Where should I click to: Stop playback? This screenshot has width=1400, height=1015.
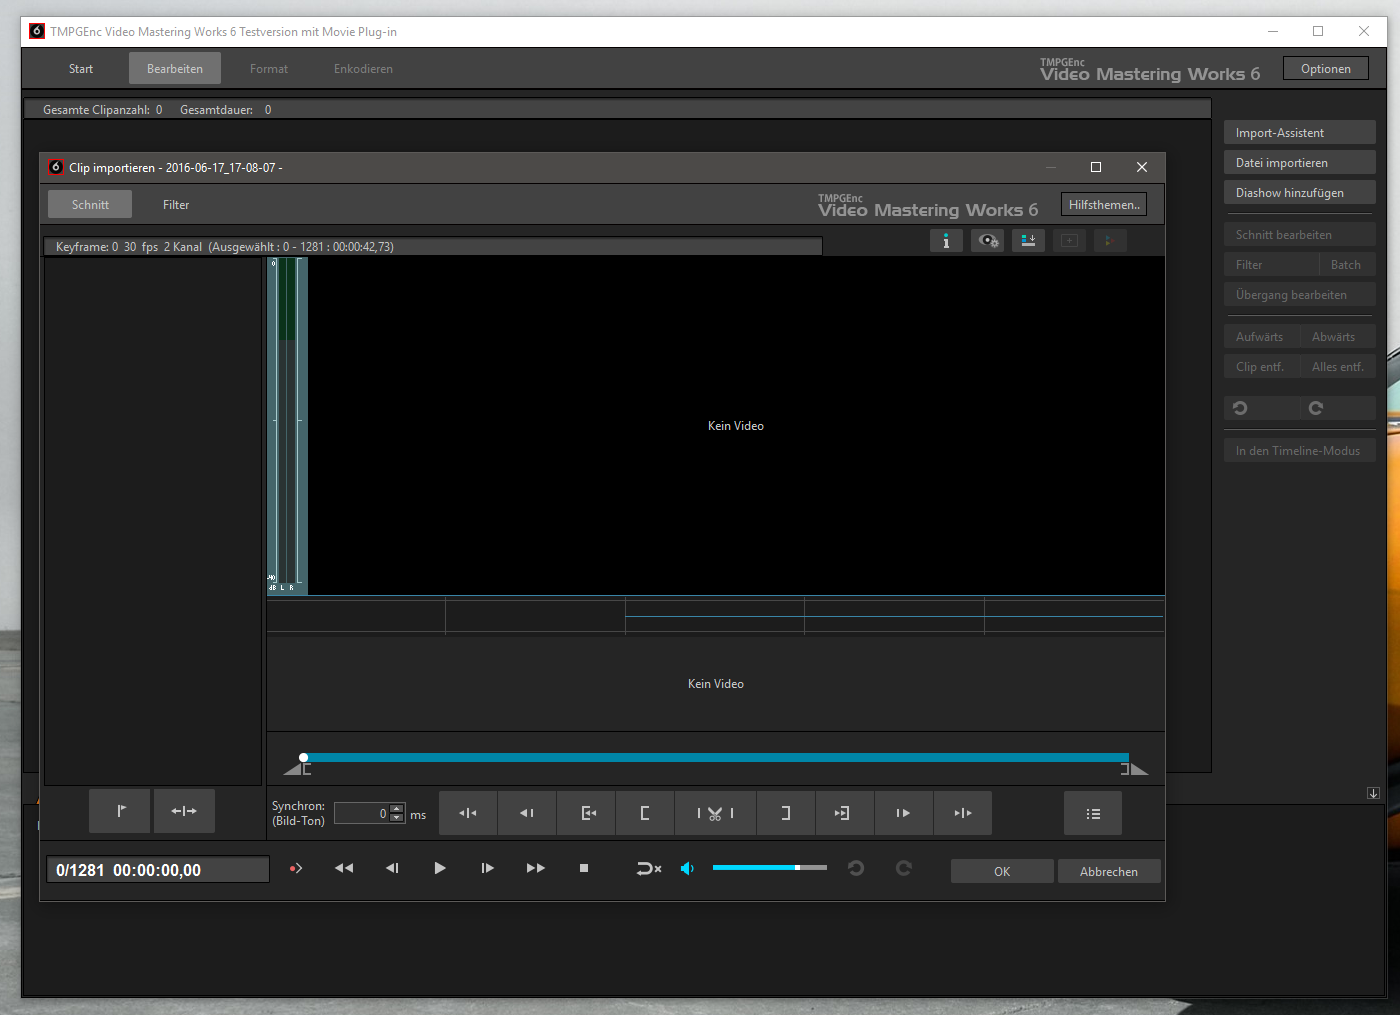point(584,868)
